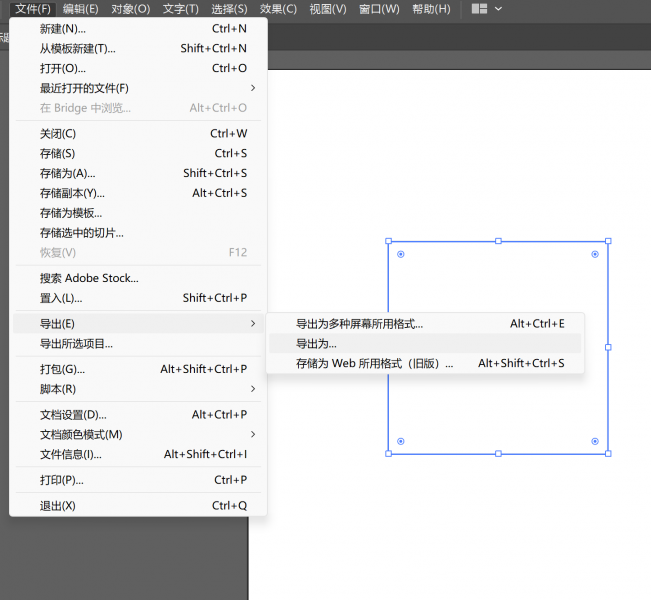Open the 窗口(W) menu

[x=379, y=9]
